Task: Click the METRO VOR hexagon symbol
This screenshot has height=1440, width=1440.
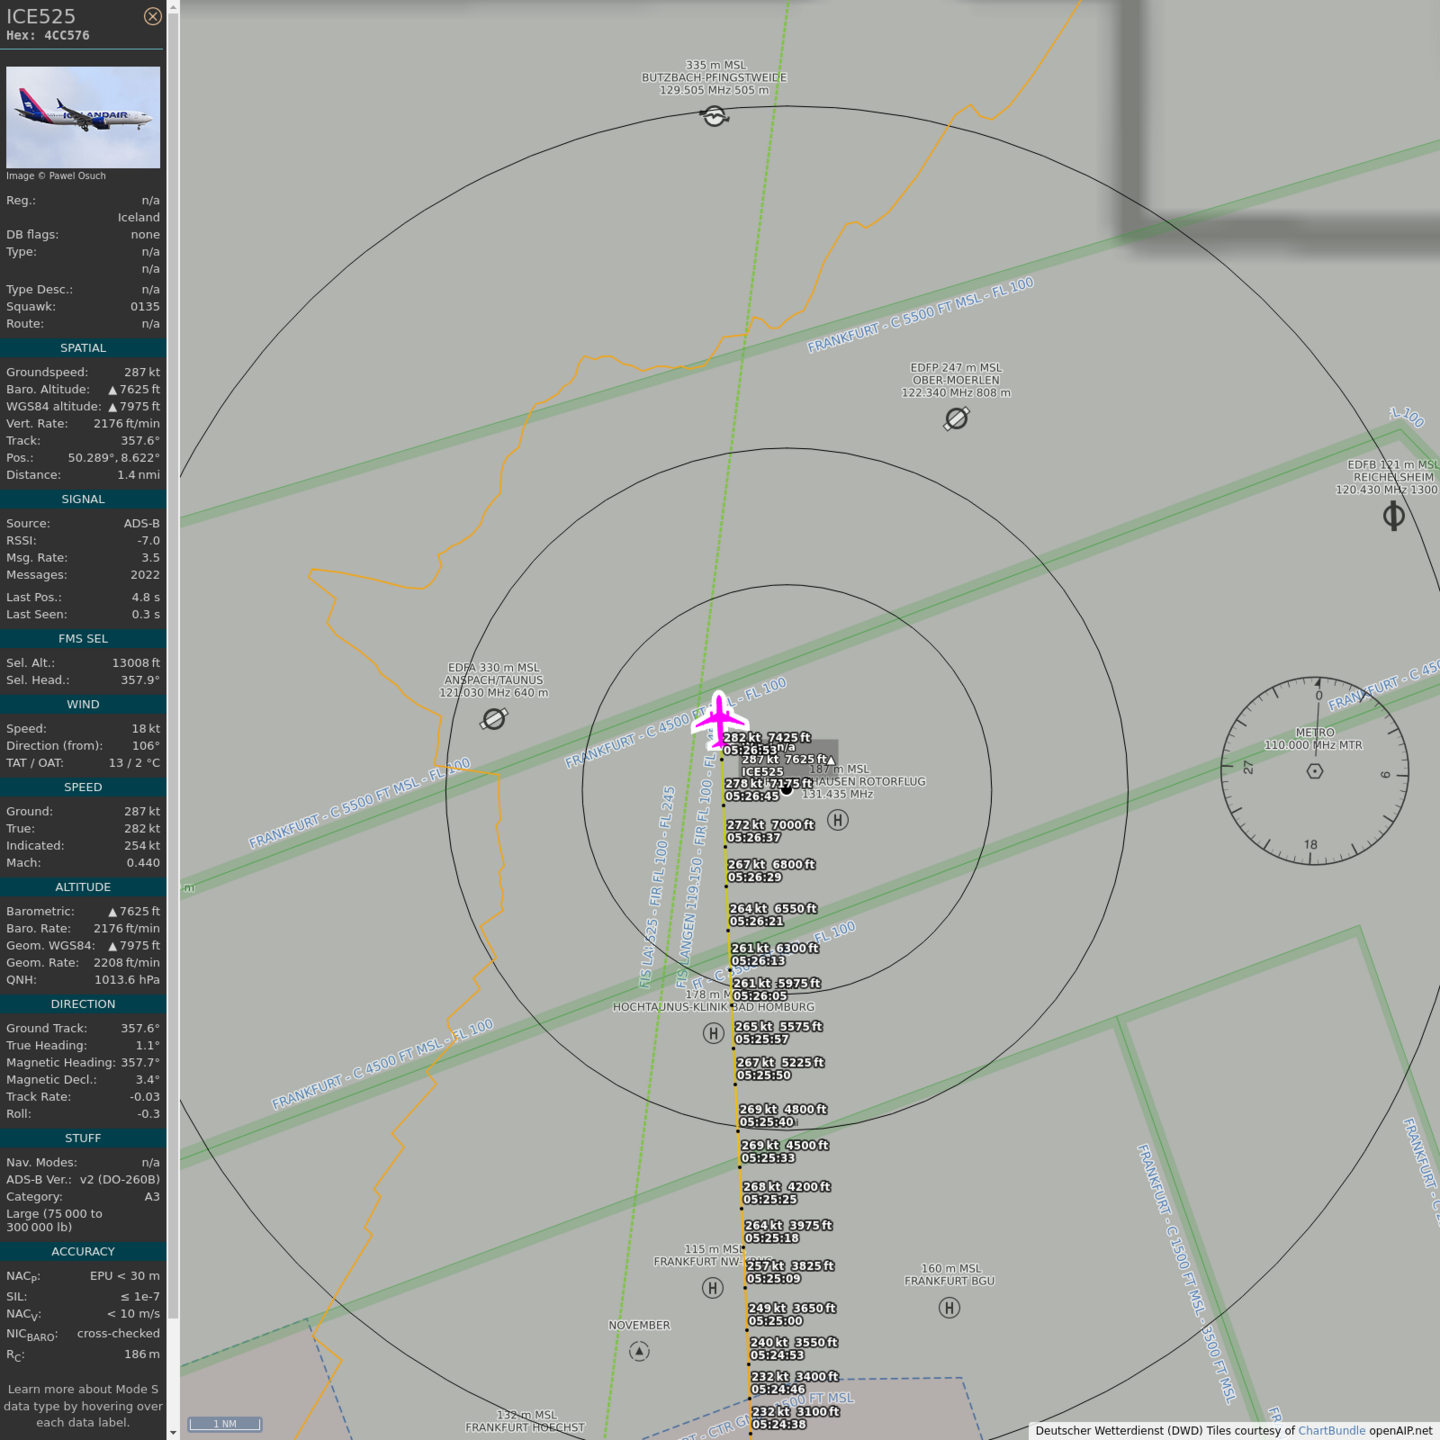Action: 1315,771
